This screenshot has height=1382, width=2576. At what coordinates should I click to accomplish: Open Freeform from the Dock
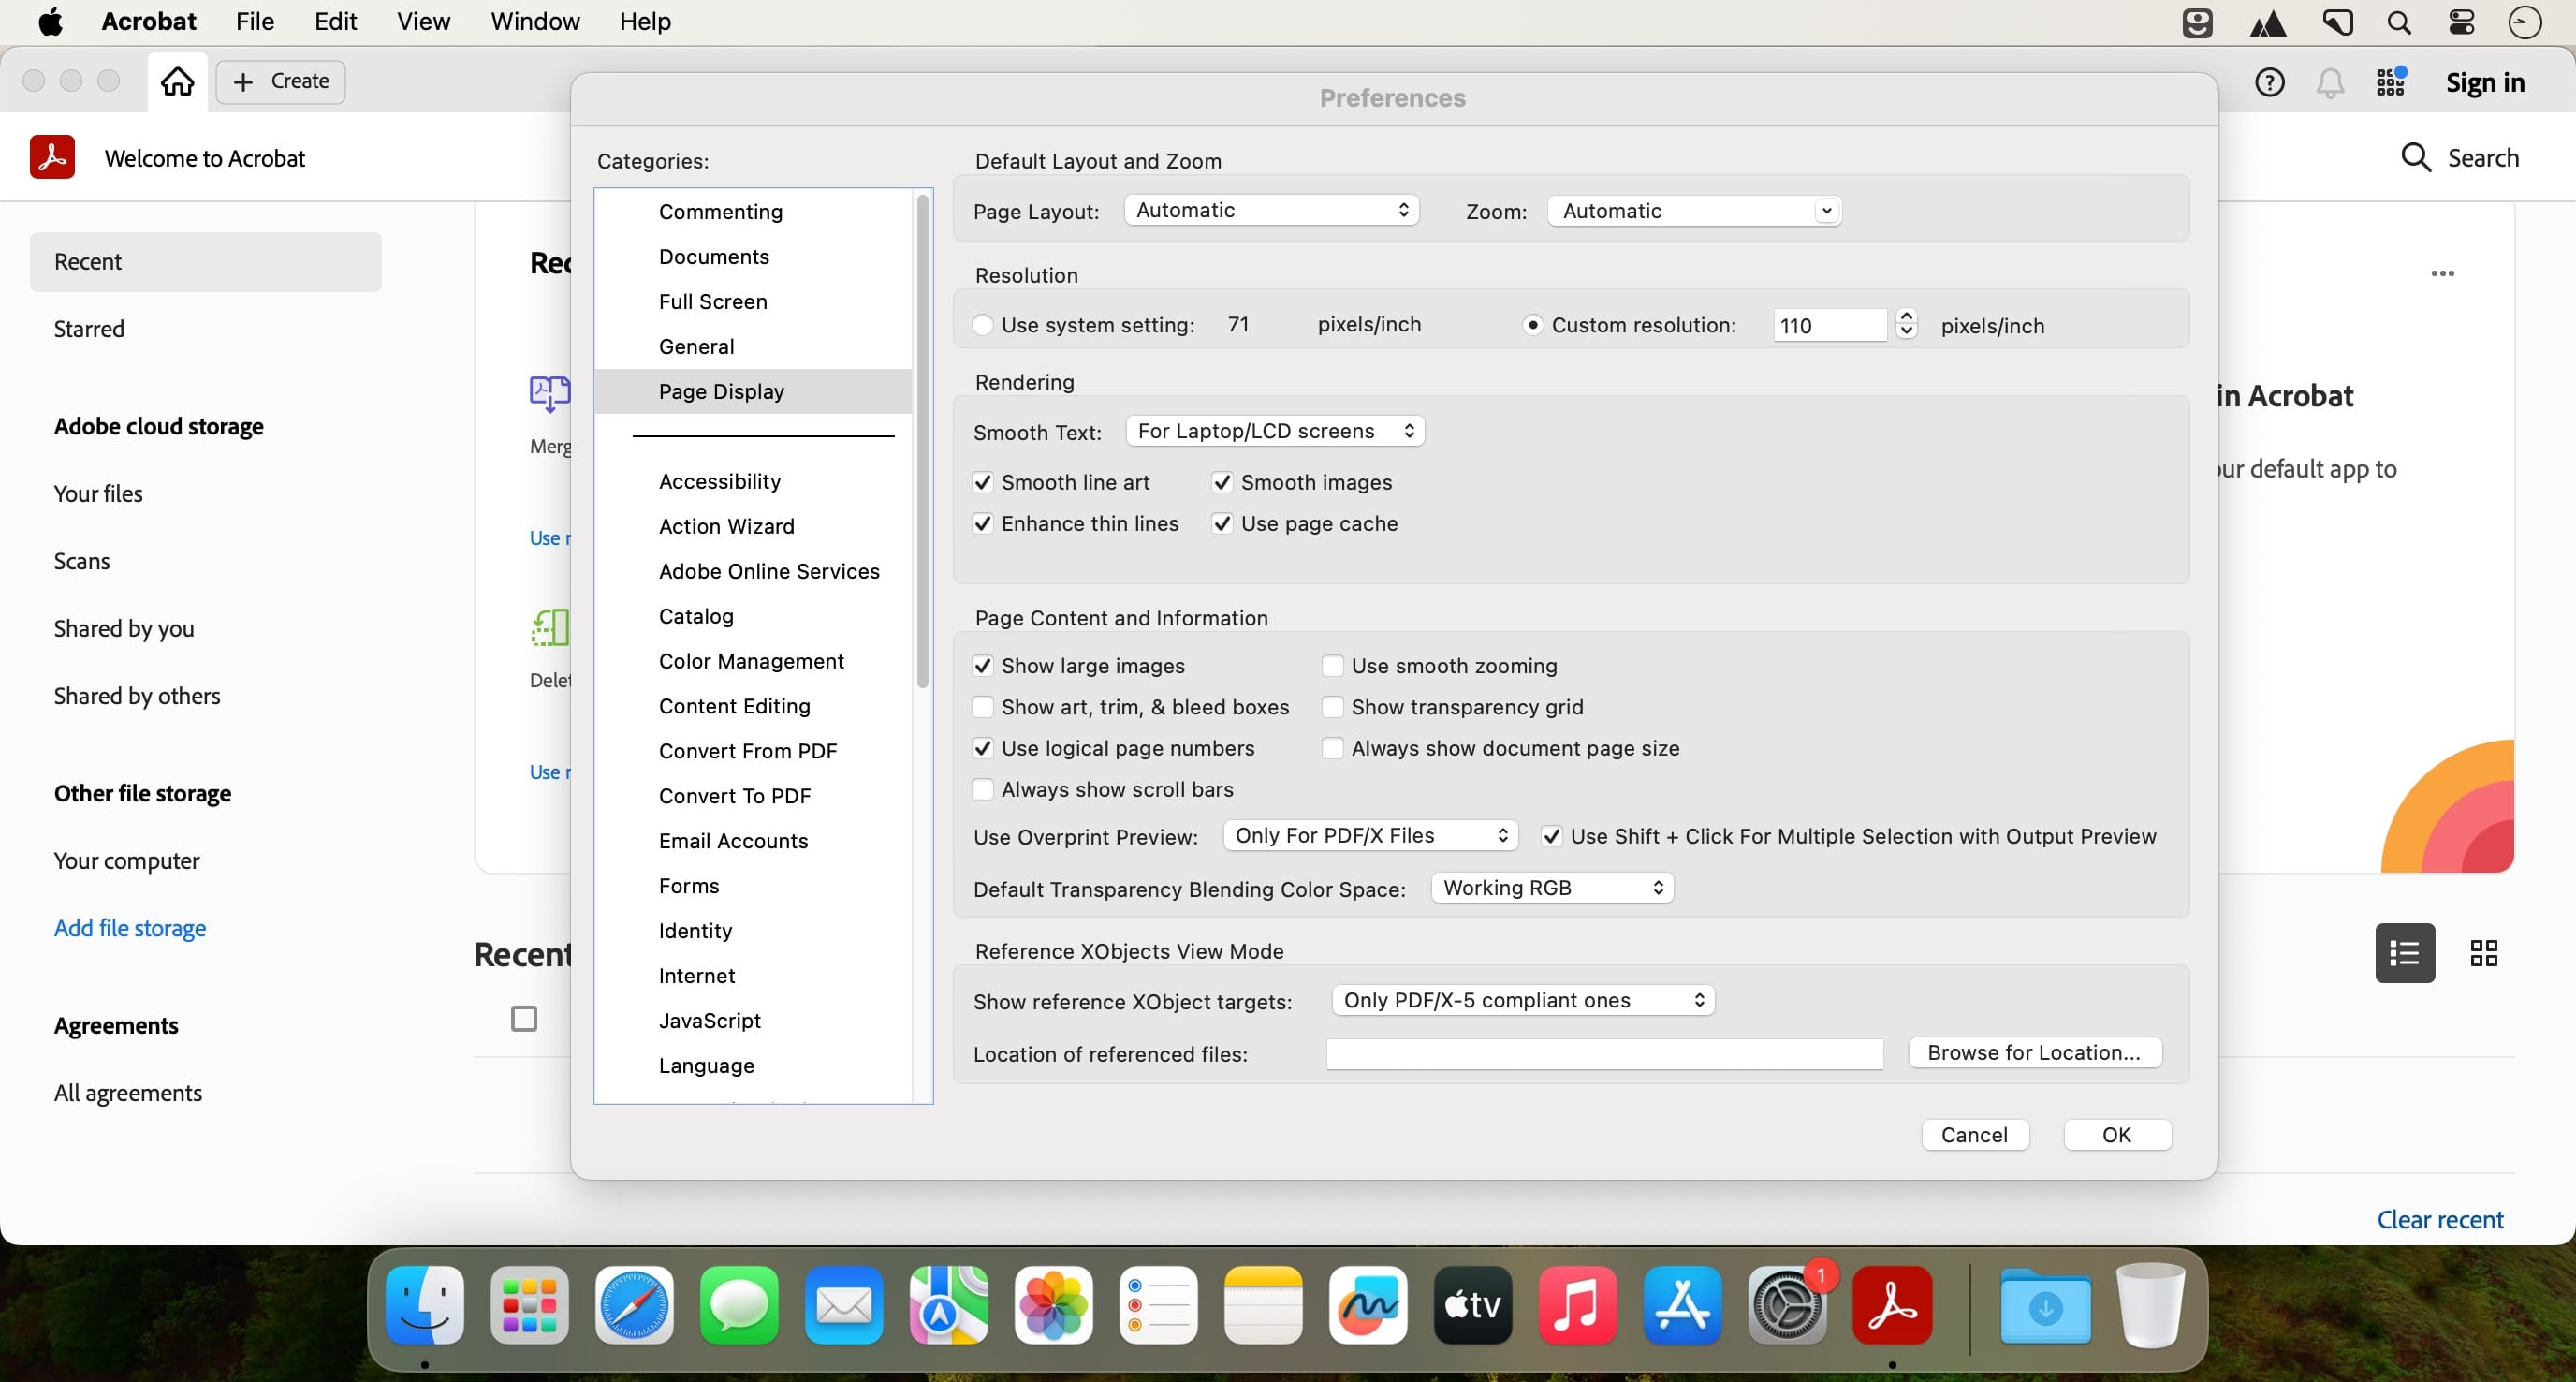(1368, 1305)
